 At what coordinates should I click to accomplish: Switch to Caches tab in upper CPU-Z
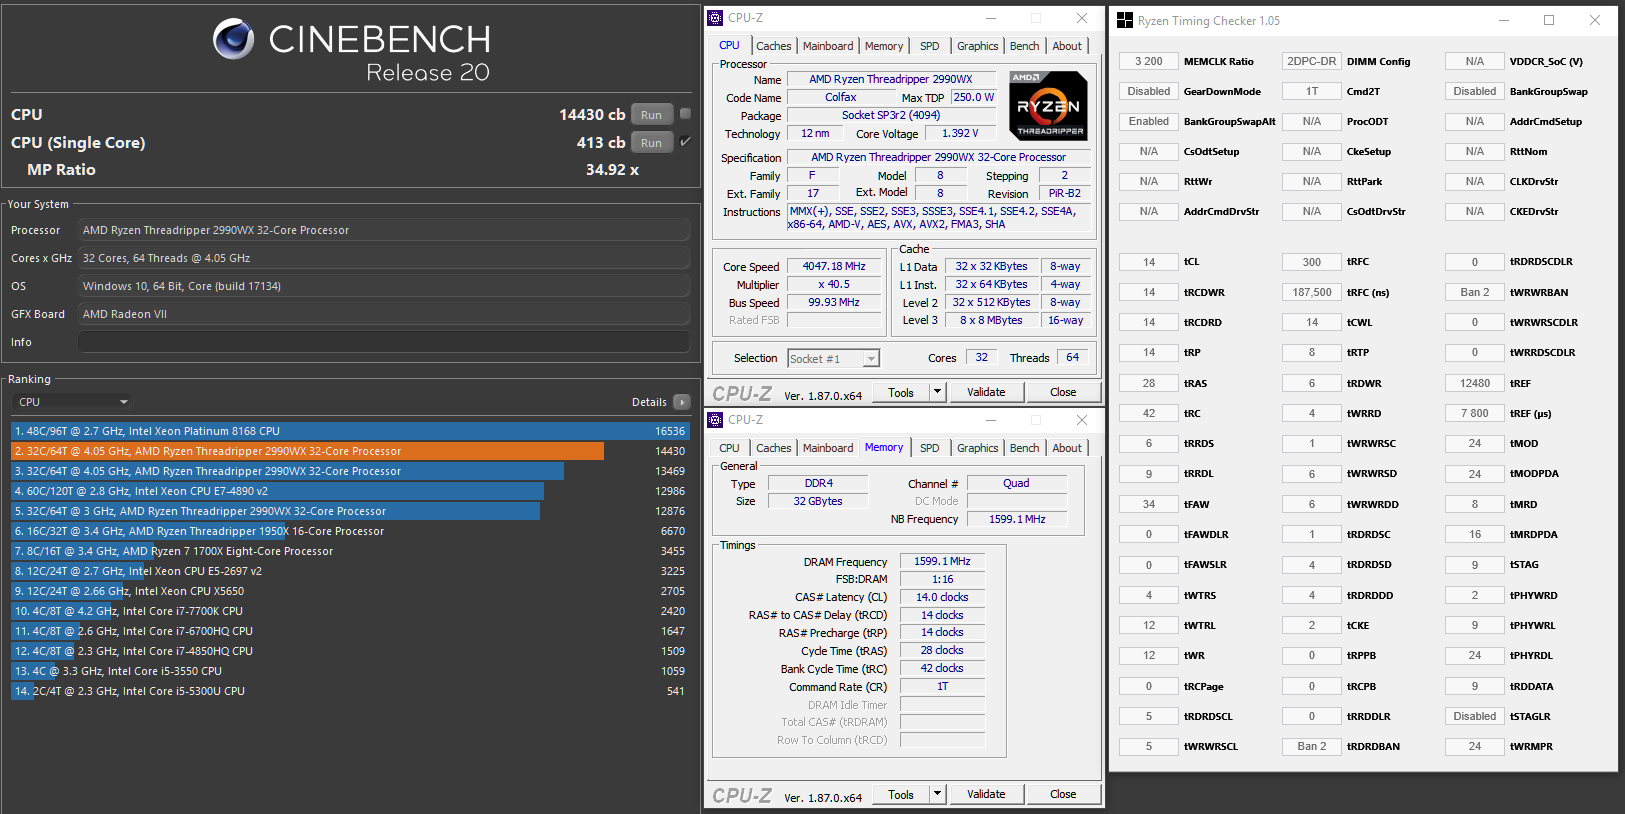(x=773, y=46)
